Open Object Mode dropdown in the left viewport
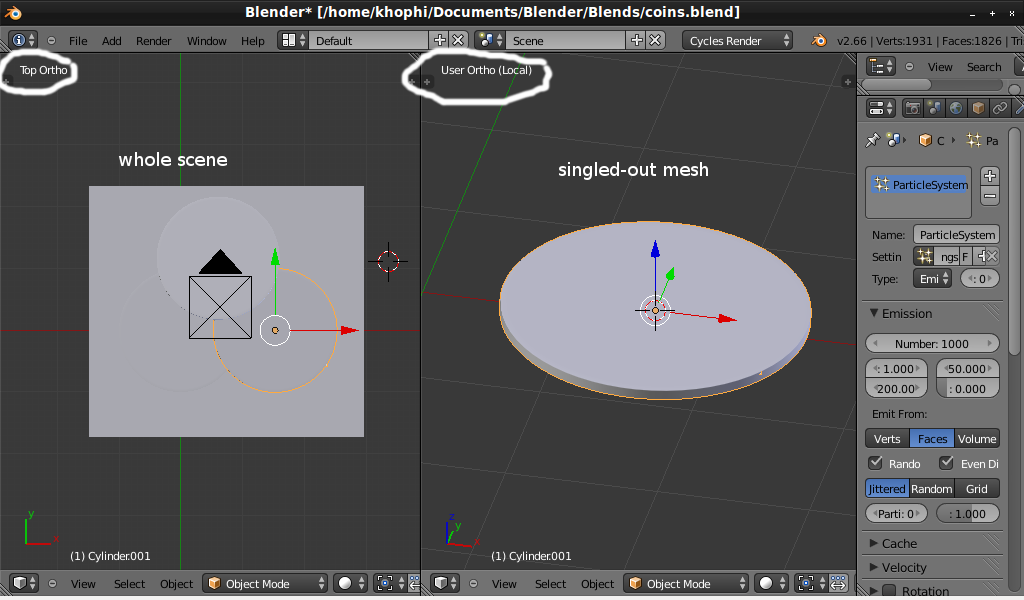The image size is (1024, 600). 265,584
